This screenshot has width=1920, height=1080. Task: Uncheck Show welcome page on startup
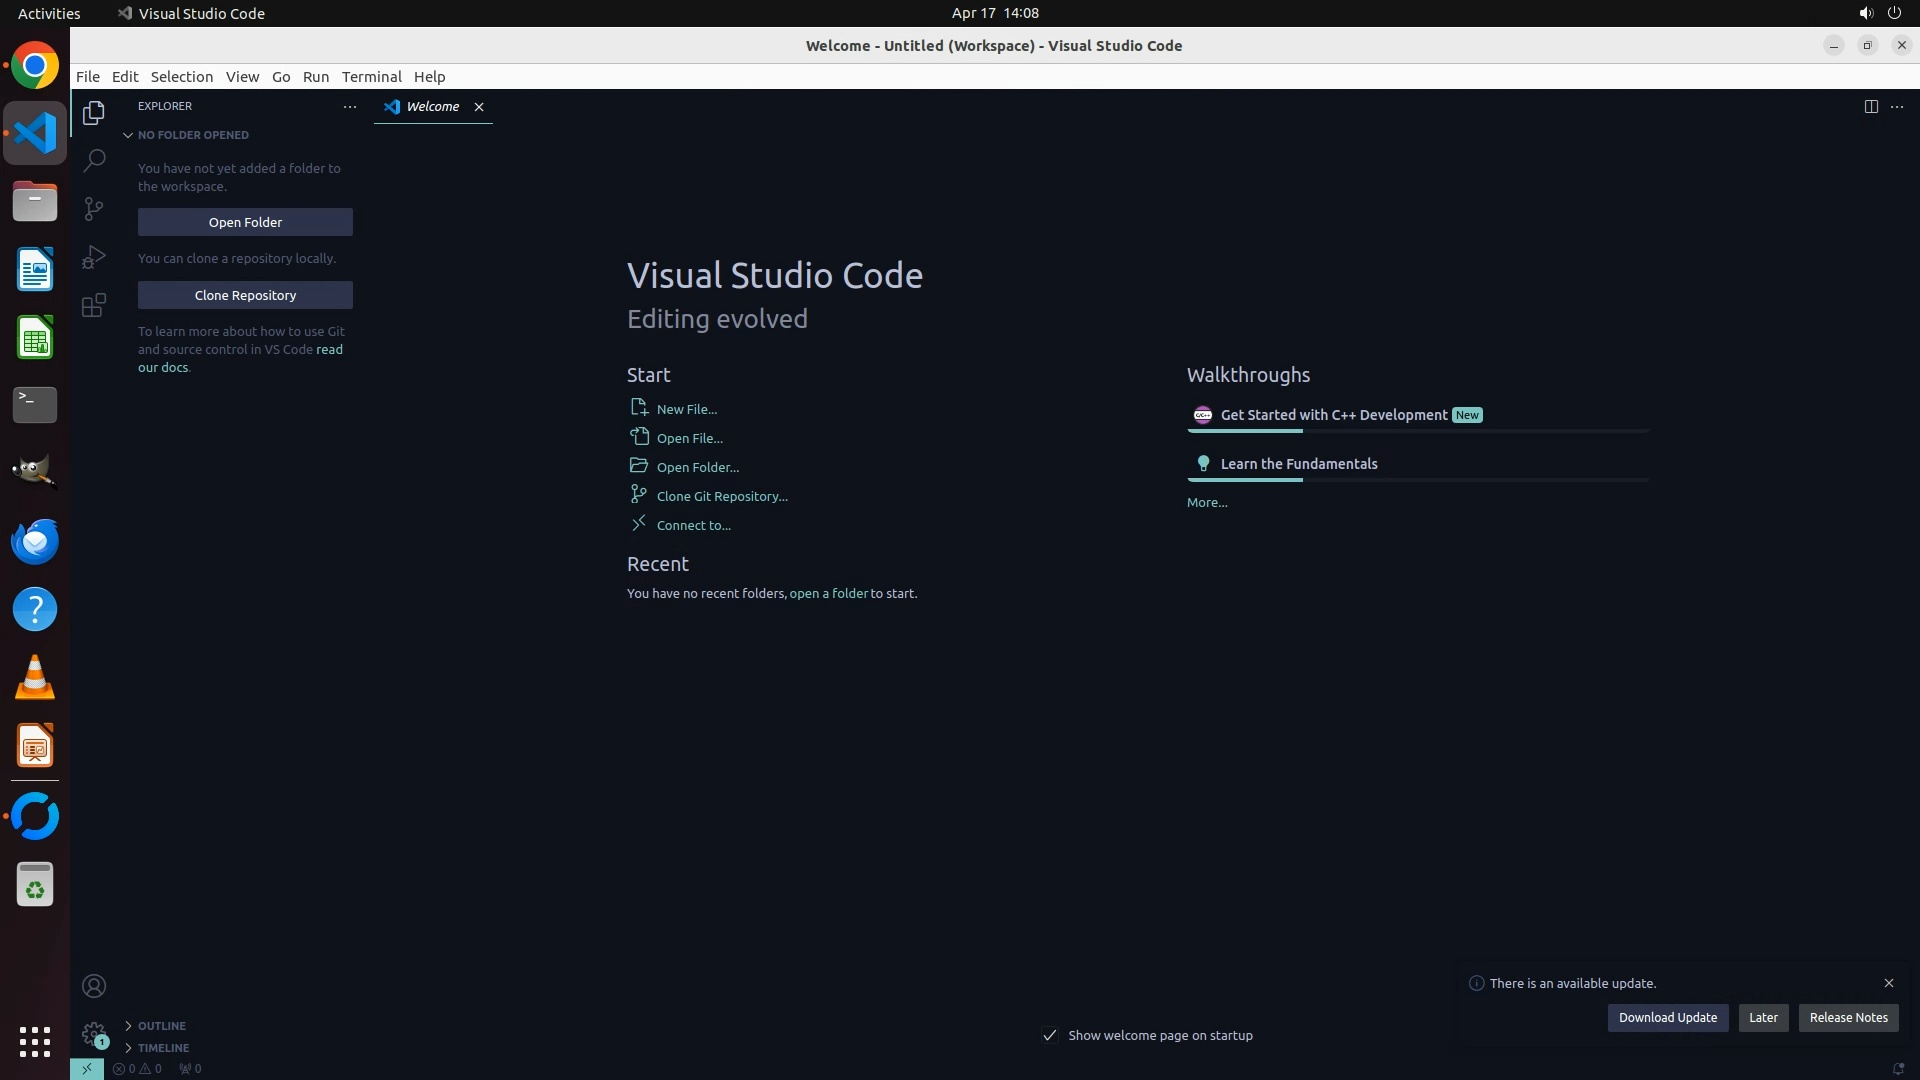[x=1050, y=1035]
